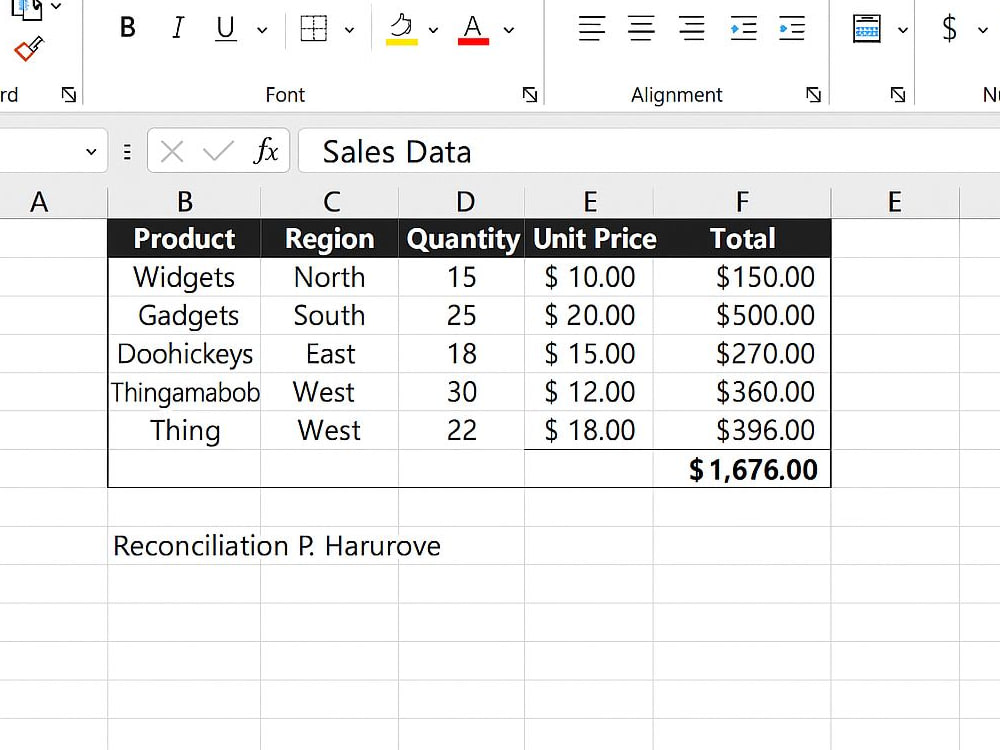Select the Unit Price header cell

589,239
